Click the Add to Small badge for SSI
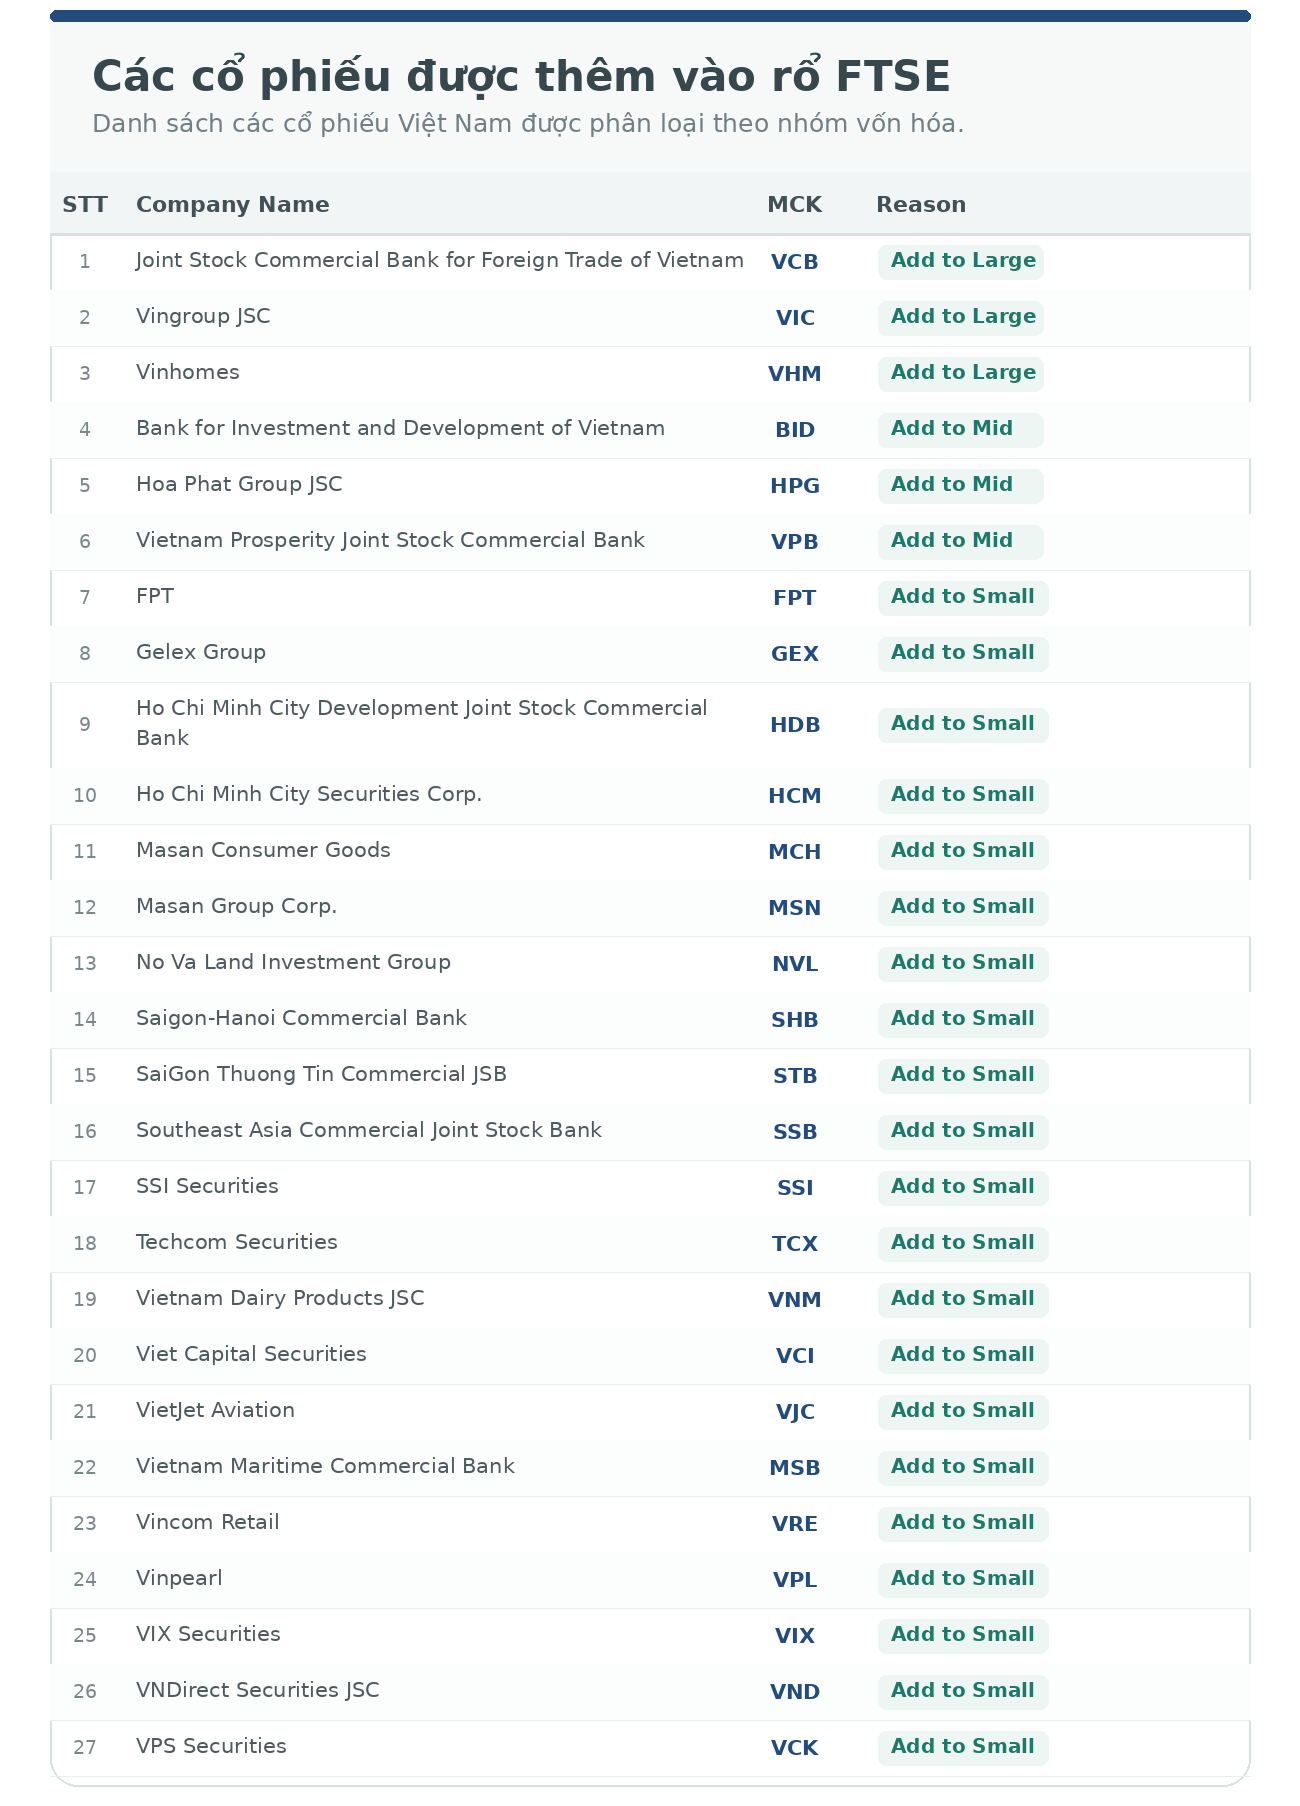 963,1187
